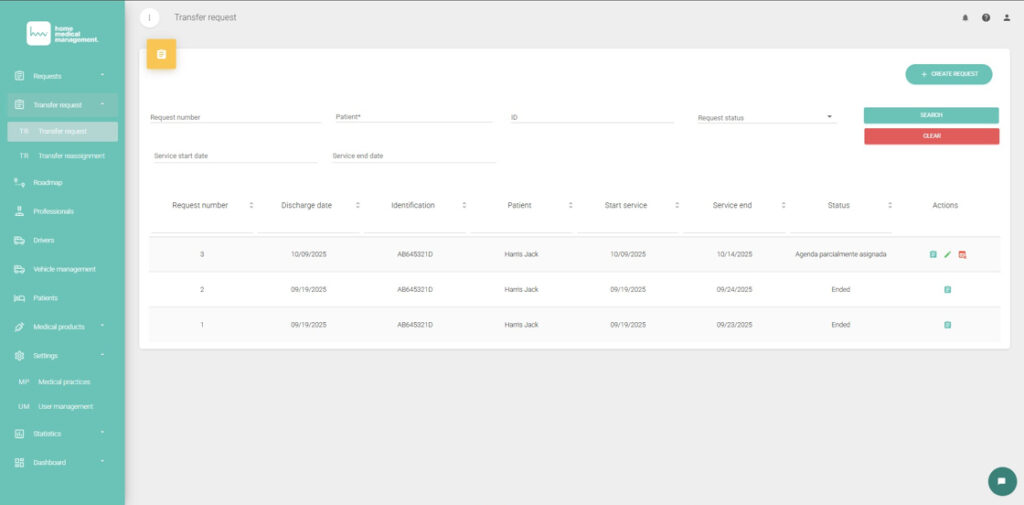Open the chat bubble widget
Screen dimensions: 1024x505
(x=1001, y=481)
